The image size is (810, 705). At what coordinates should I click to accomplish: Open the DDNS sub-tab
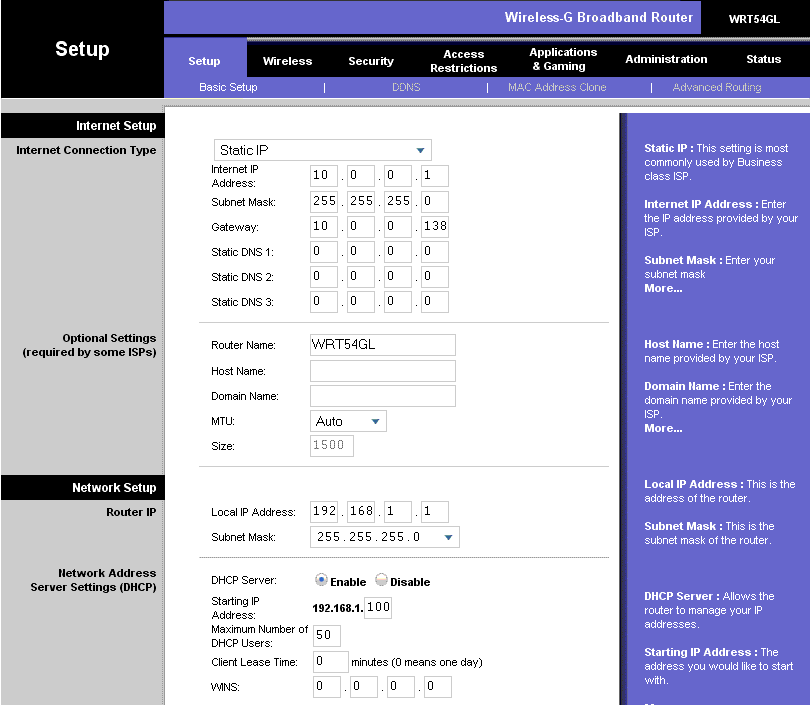[x=406, y=87]
